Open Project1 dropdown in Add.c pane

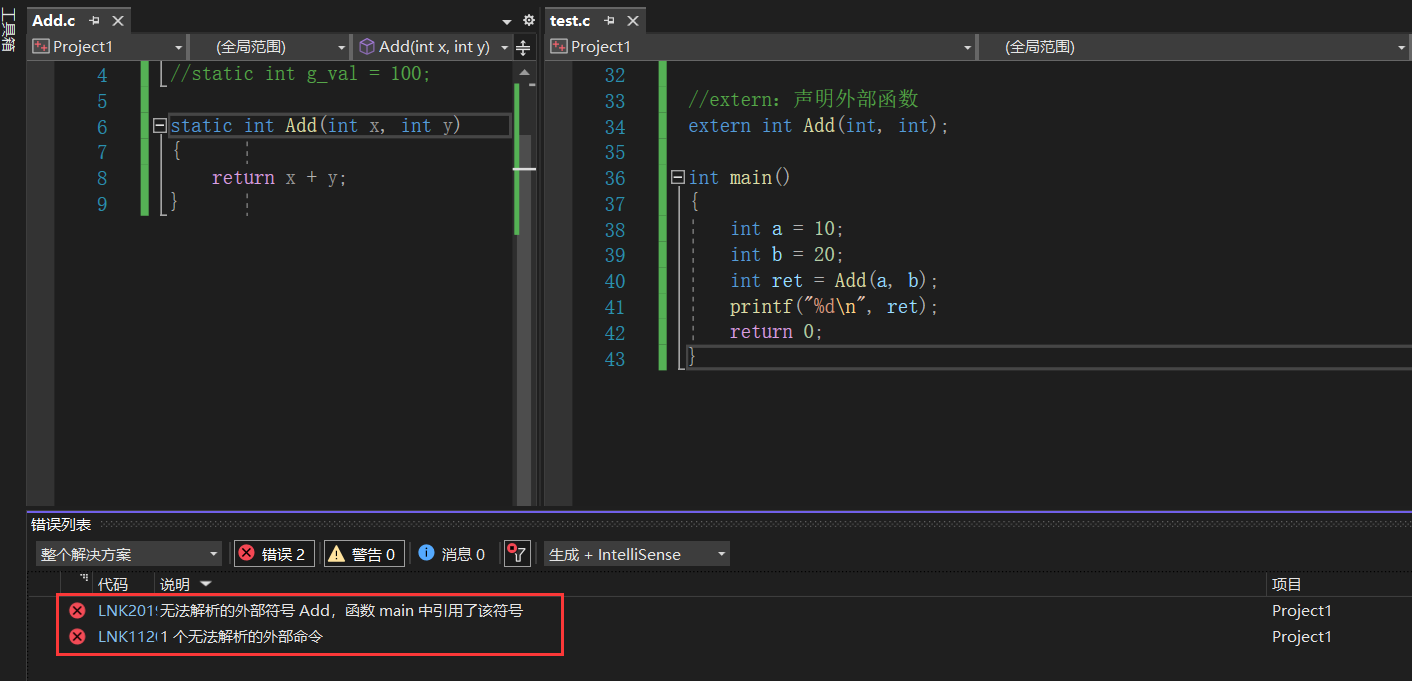pos(108,47)
